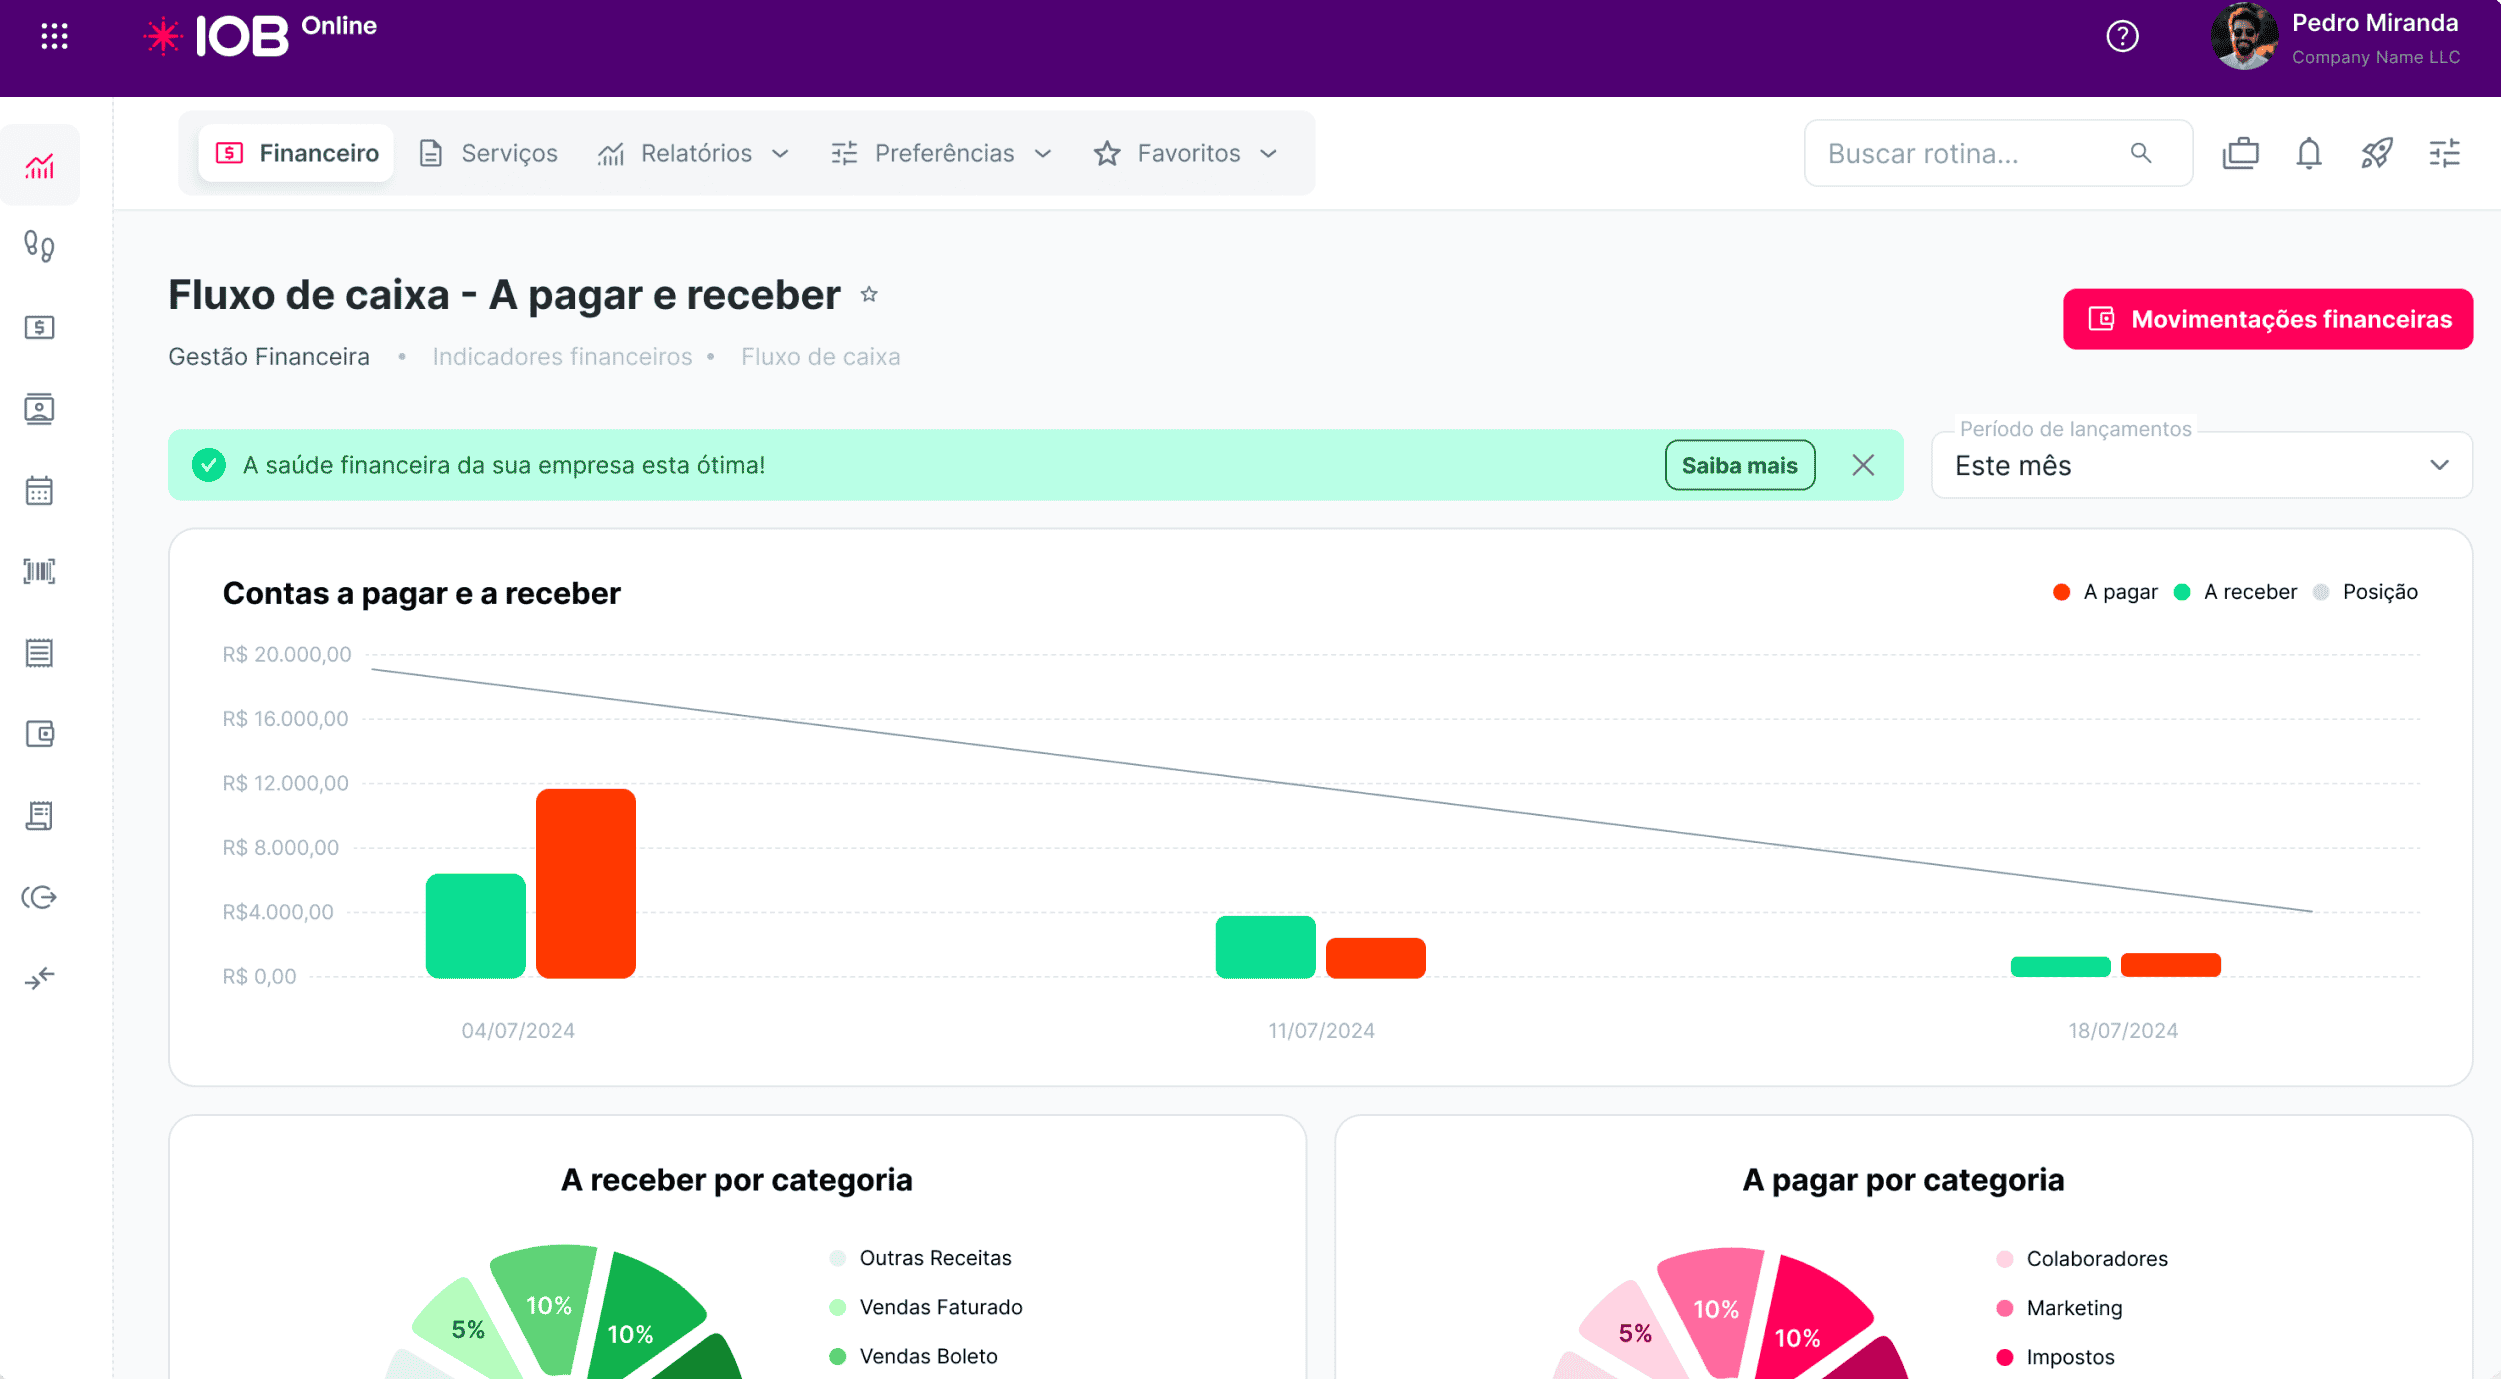Click the Movimentações financeiras button
The width and height of the screenshot is (2501, 1379).
(x=2268, y=319)
